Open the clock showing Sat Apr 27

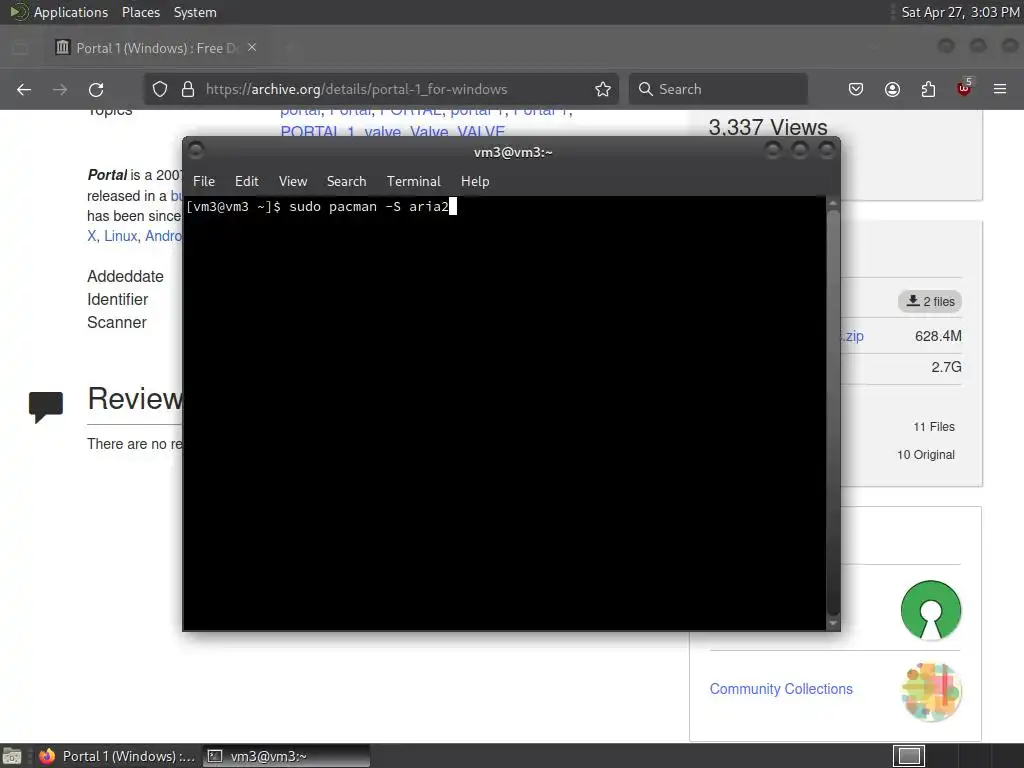pyautogui.click(x=960, y=12)
